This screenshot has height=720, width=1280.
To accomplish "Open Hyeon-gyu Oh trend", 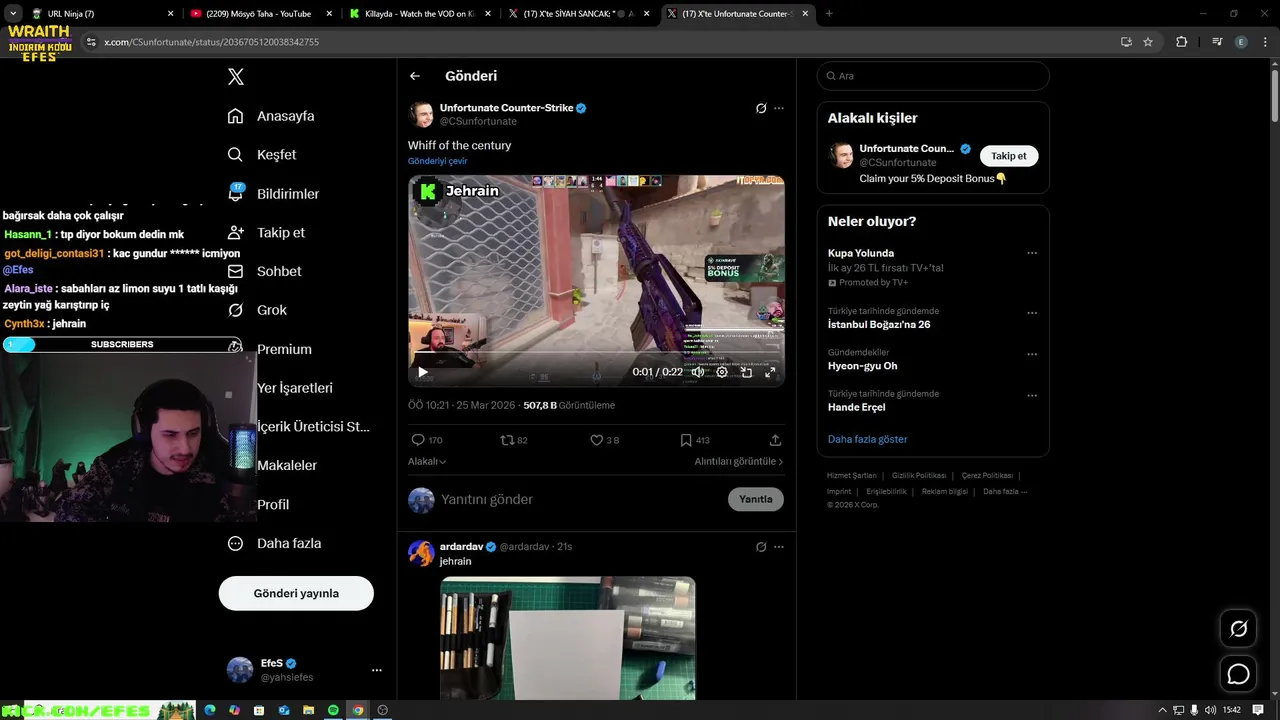I will point(862,366).
